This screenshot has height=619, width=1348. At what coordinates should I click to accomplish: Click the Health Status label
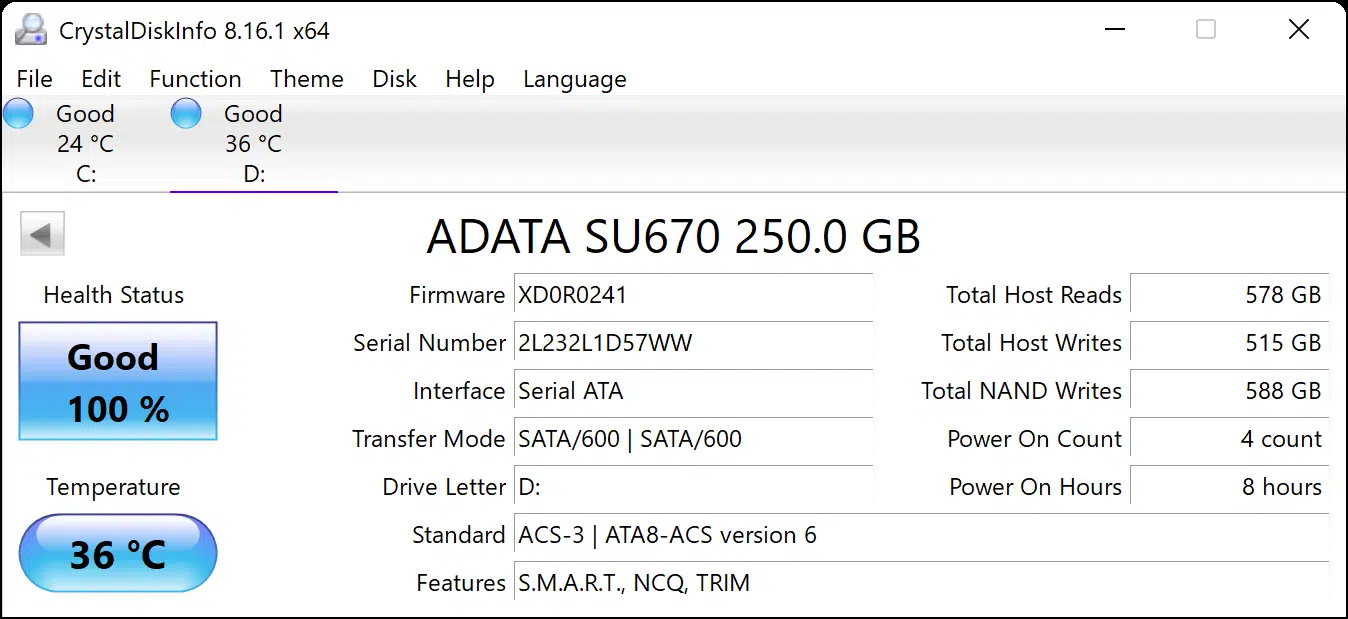(114, 295)
